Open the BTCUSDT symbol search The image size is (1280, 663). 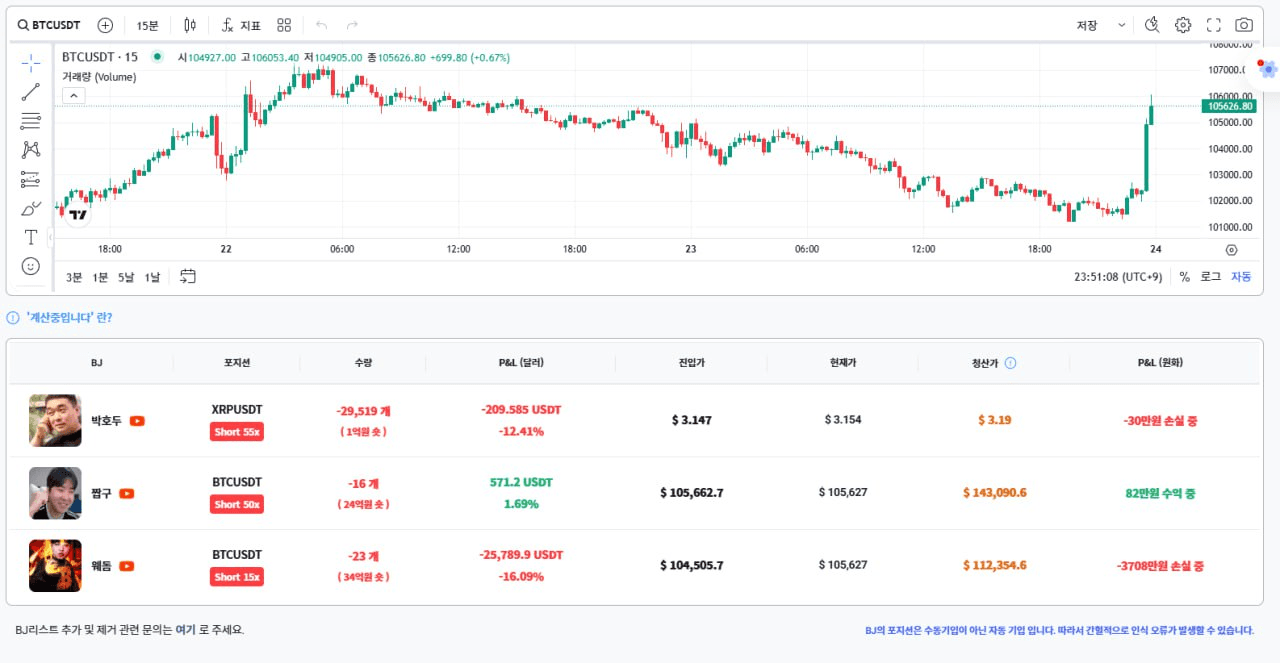49,25
